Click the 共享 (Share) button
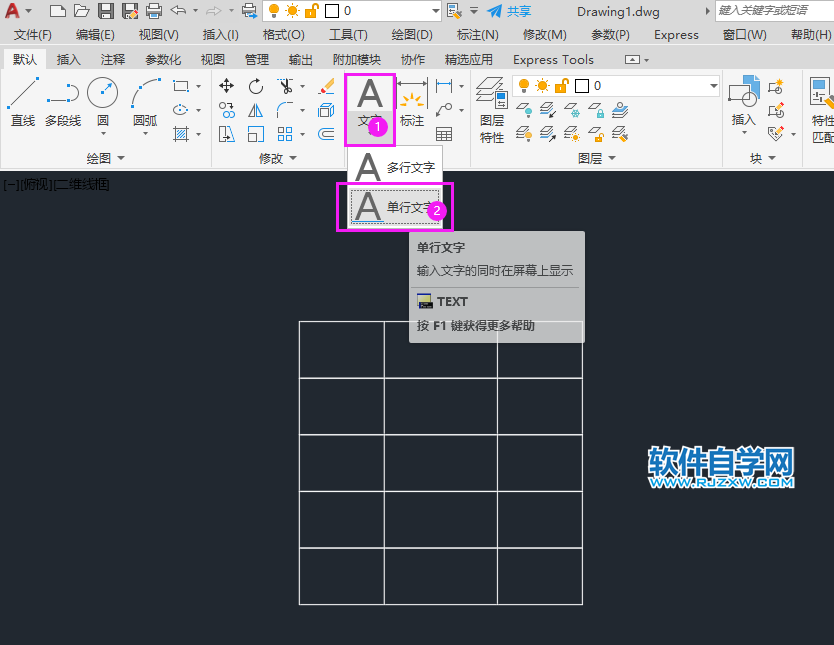This screenshot has height=645, width=834. 509,11
